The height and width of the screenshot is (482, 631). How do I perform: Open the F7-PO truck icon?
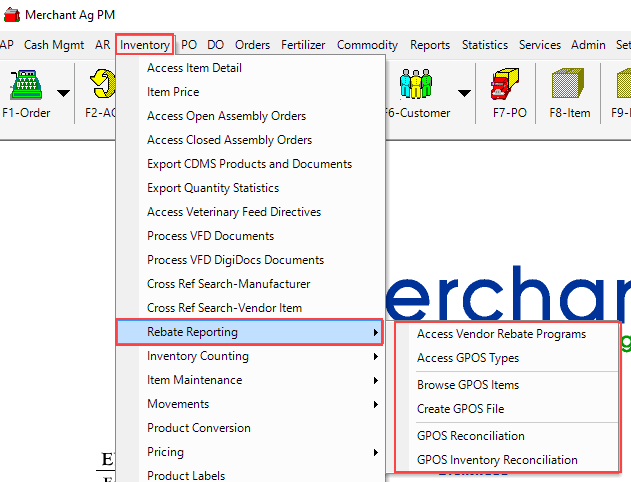[x=509, y=85]
